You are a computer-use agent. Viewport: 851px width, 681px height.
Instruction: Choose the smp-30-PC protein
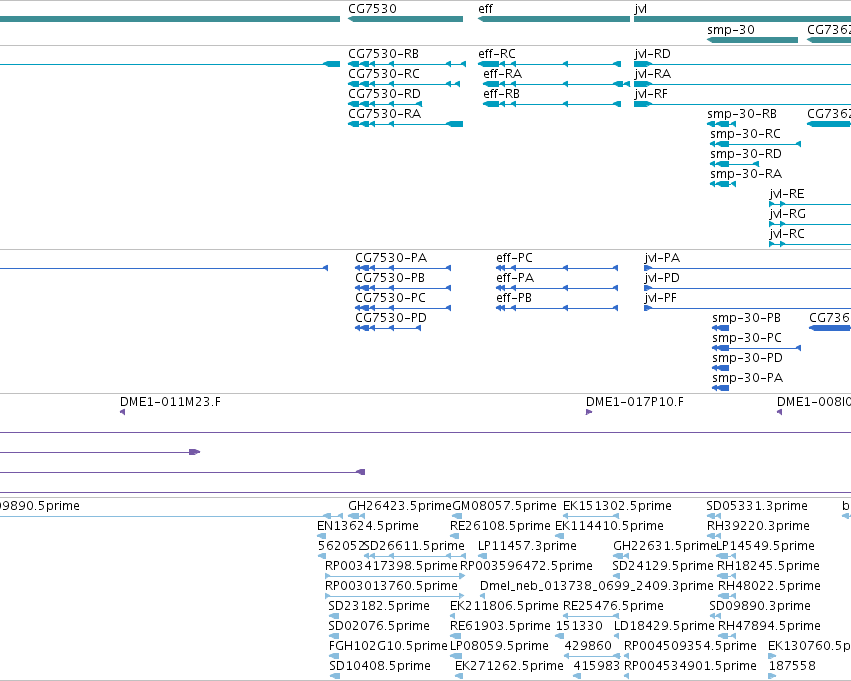click(x=757, y=348)
